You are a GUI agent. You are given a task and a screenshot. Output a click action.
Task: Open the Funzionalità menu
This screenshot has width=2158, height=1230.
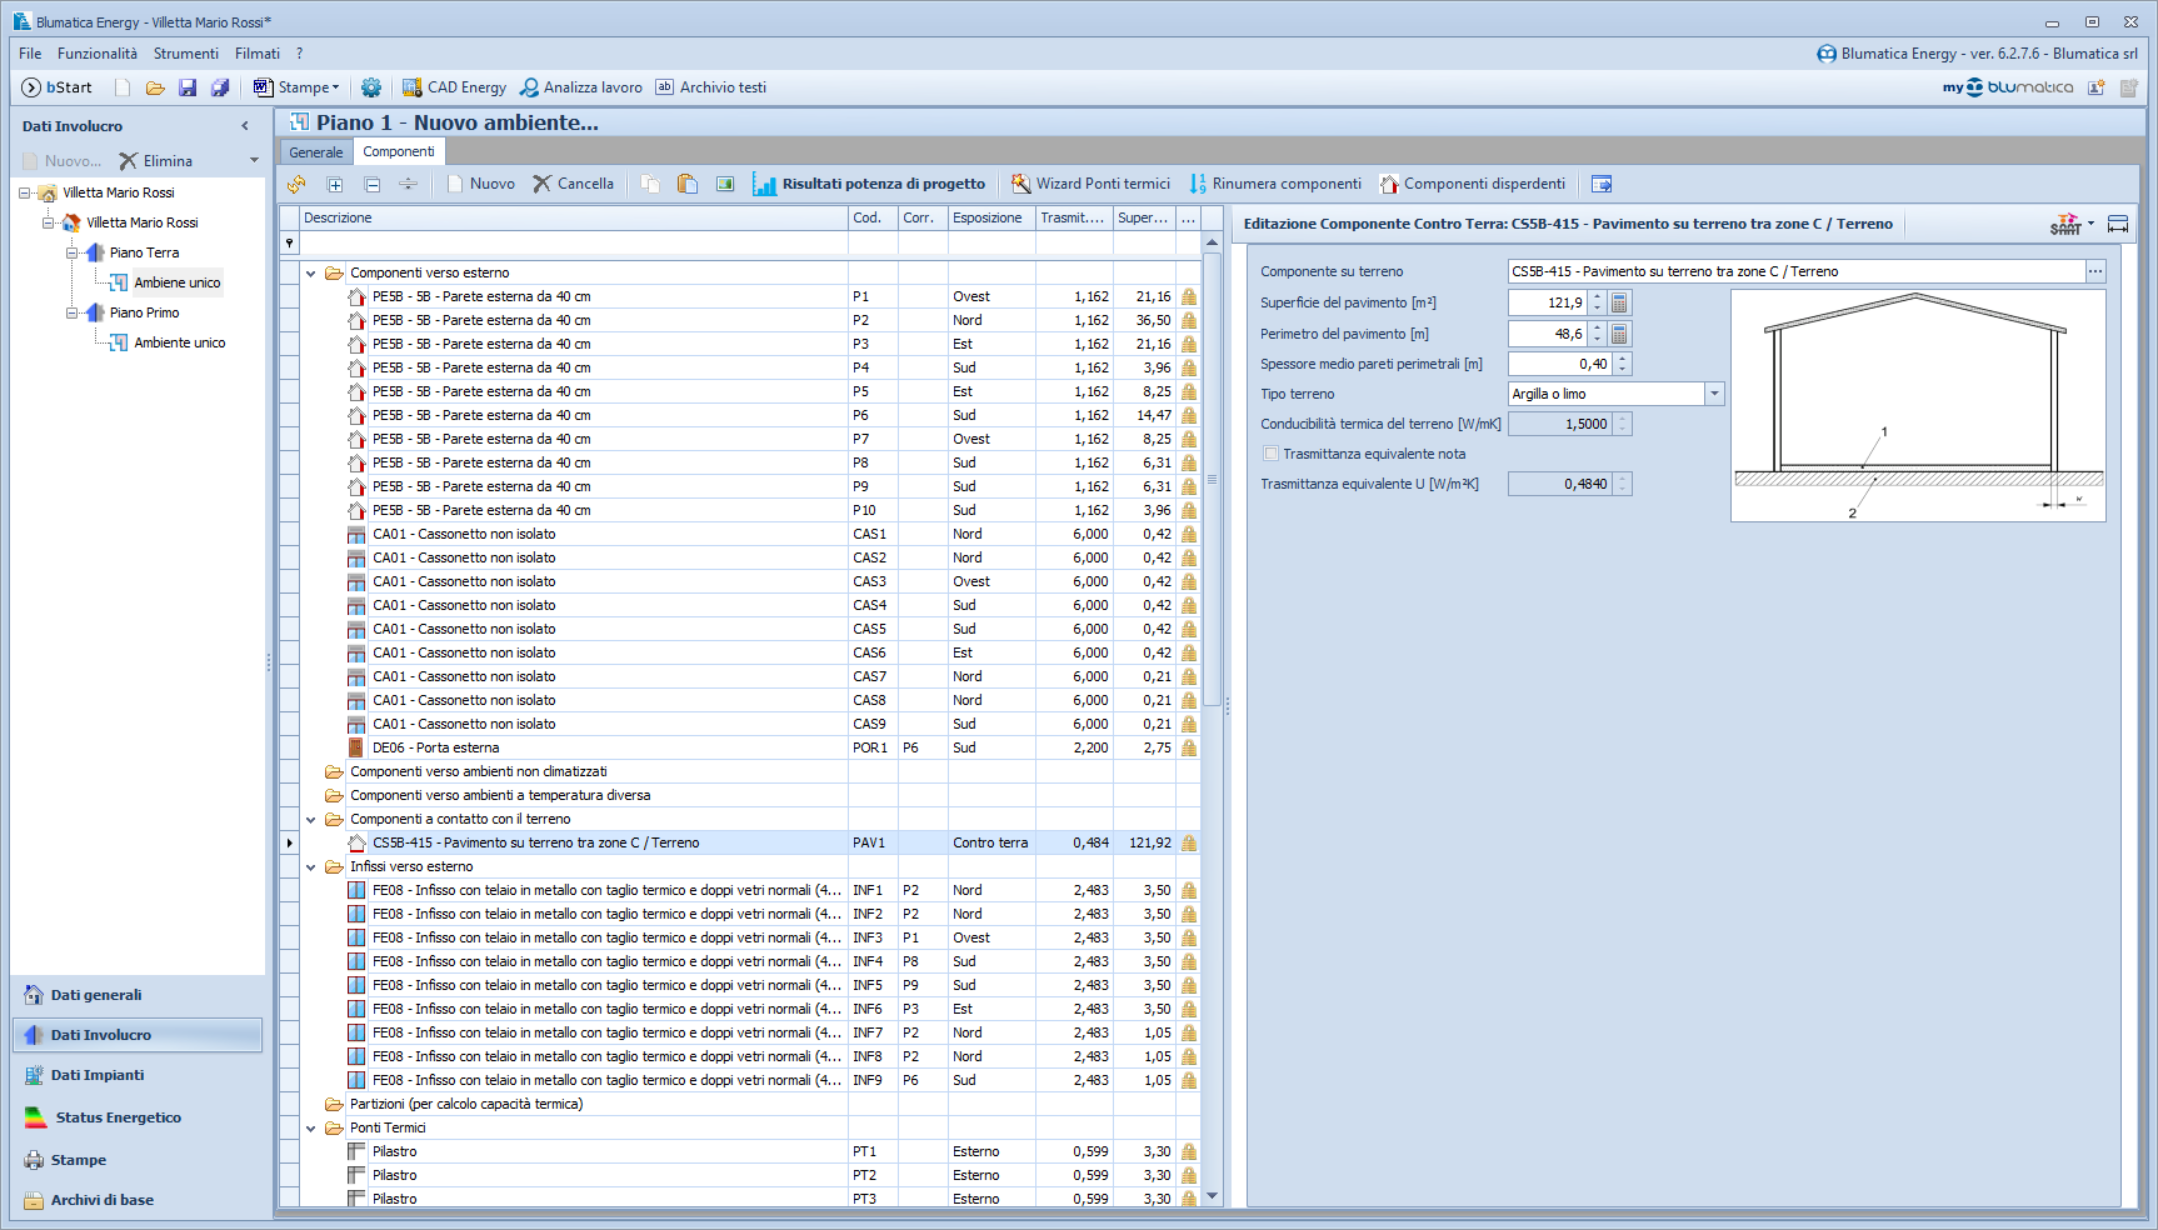pyautogui.click(x=97, y=53)
